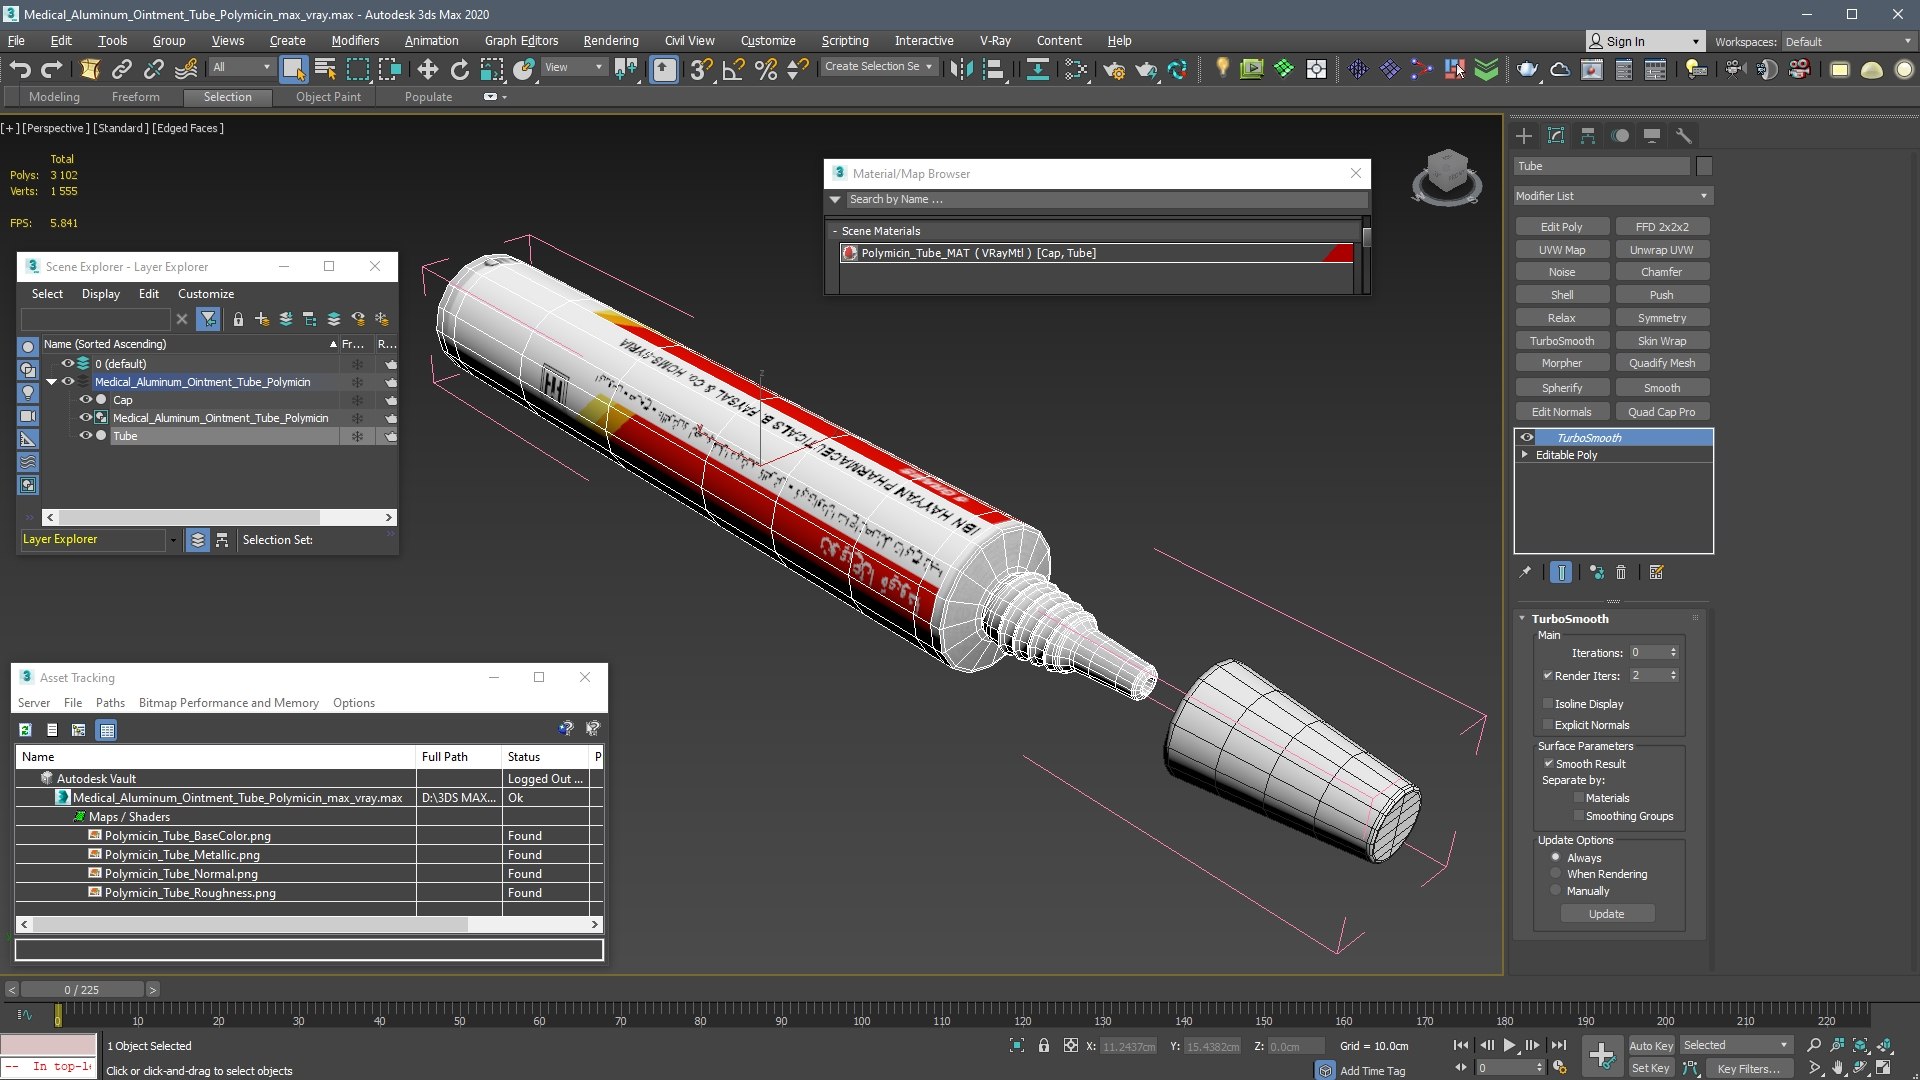1920x1080 pixels.
Task: Open the Modifier List dropdown
Action: tap(1613, 196)
